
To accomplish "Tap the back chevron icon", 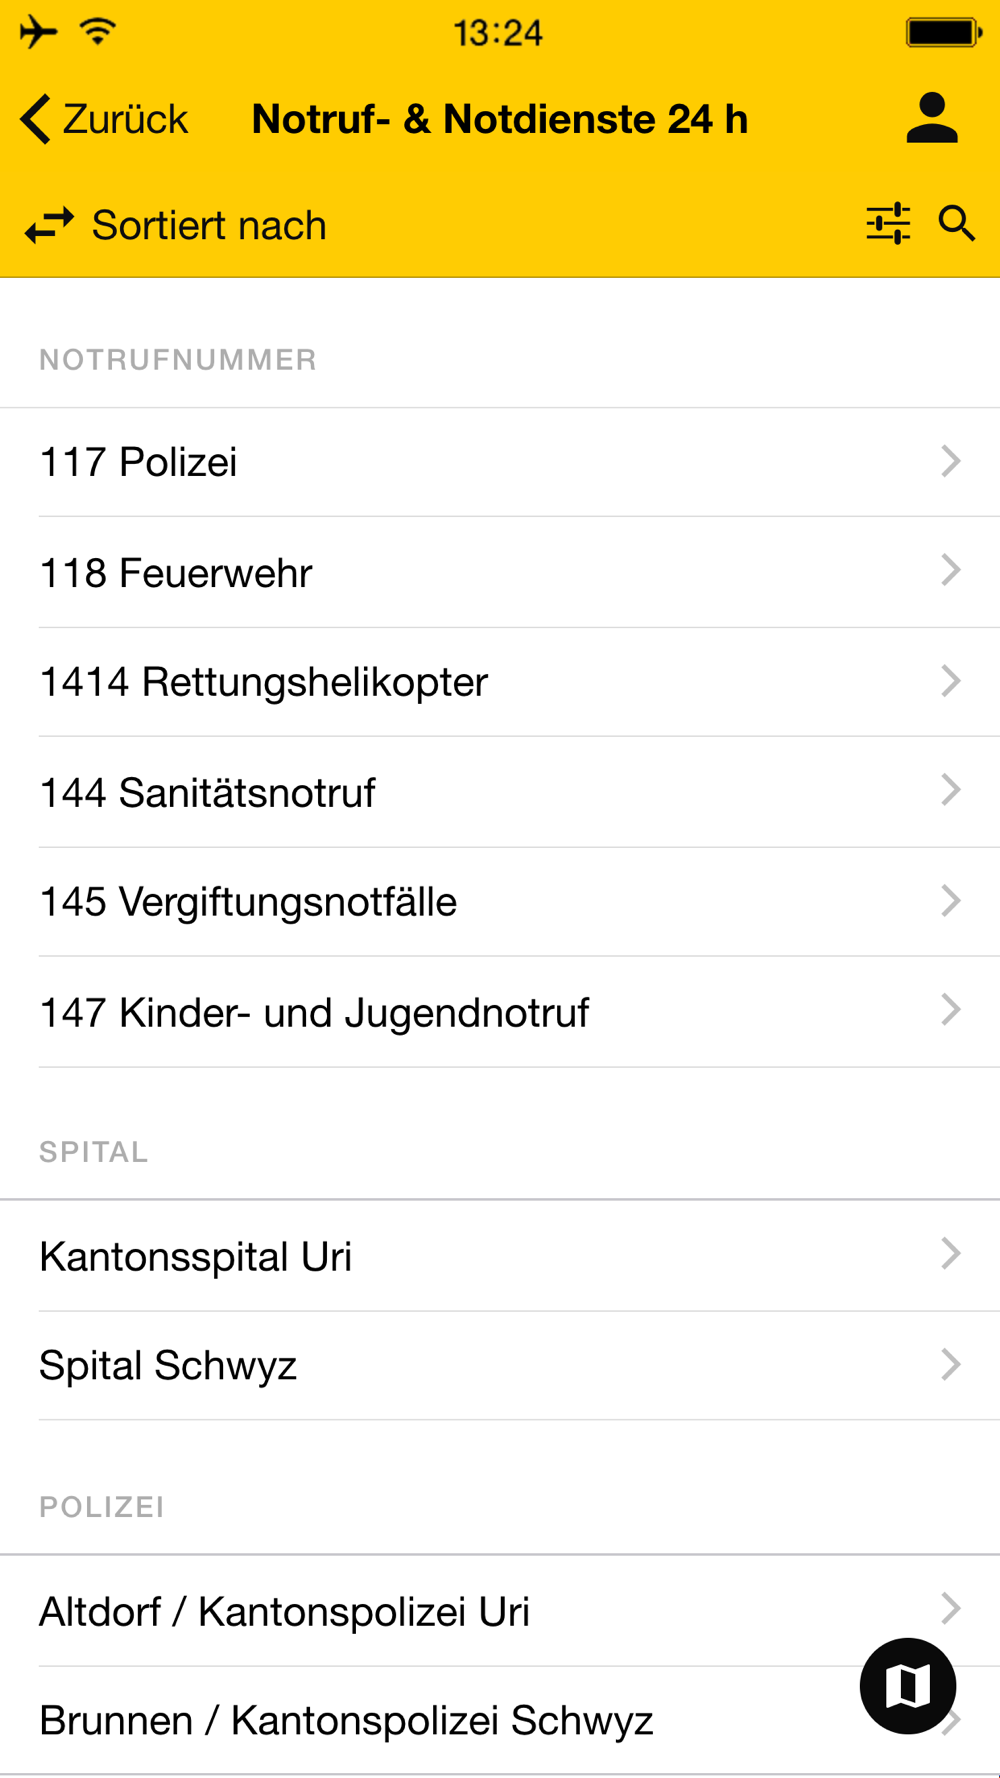I will pyautogui.click(x=35, y=119).
